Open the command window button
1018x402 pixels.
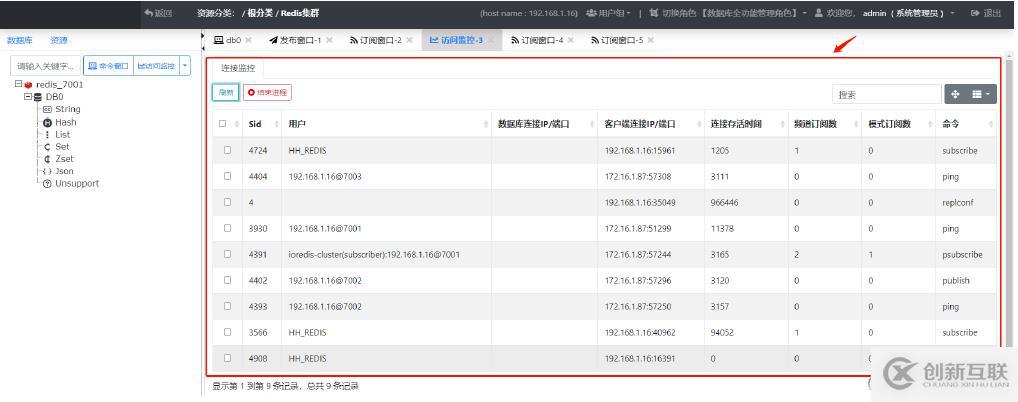[108, 66]
